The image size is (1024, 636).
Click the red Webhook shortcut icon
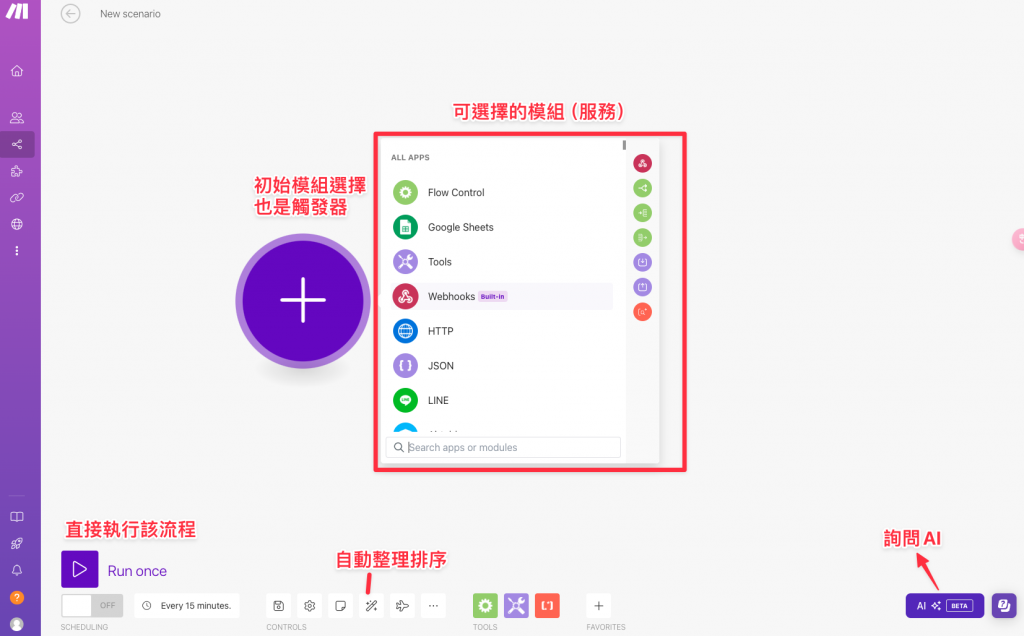coord(643,163)
